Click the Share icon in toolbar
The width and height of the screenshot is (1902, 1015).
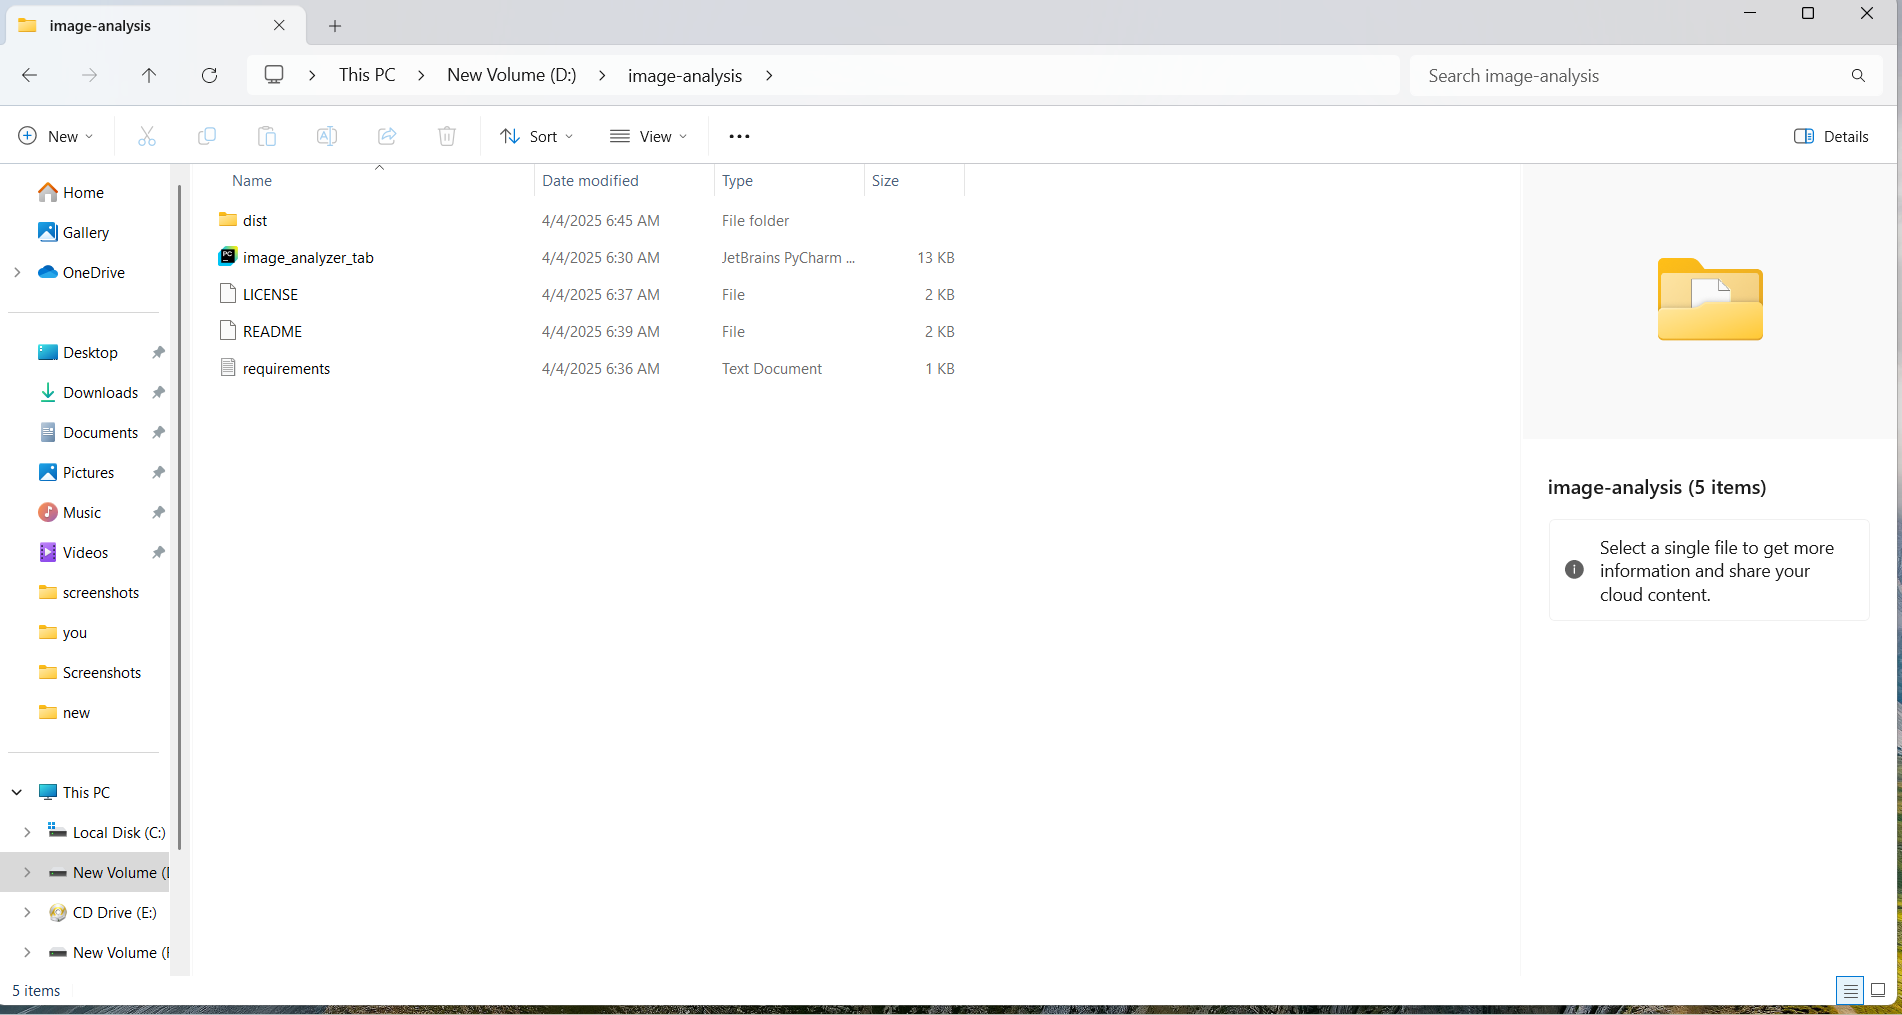(x=387, y=136)
